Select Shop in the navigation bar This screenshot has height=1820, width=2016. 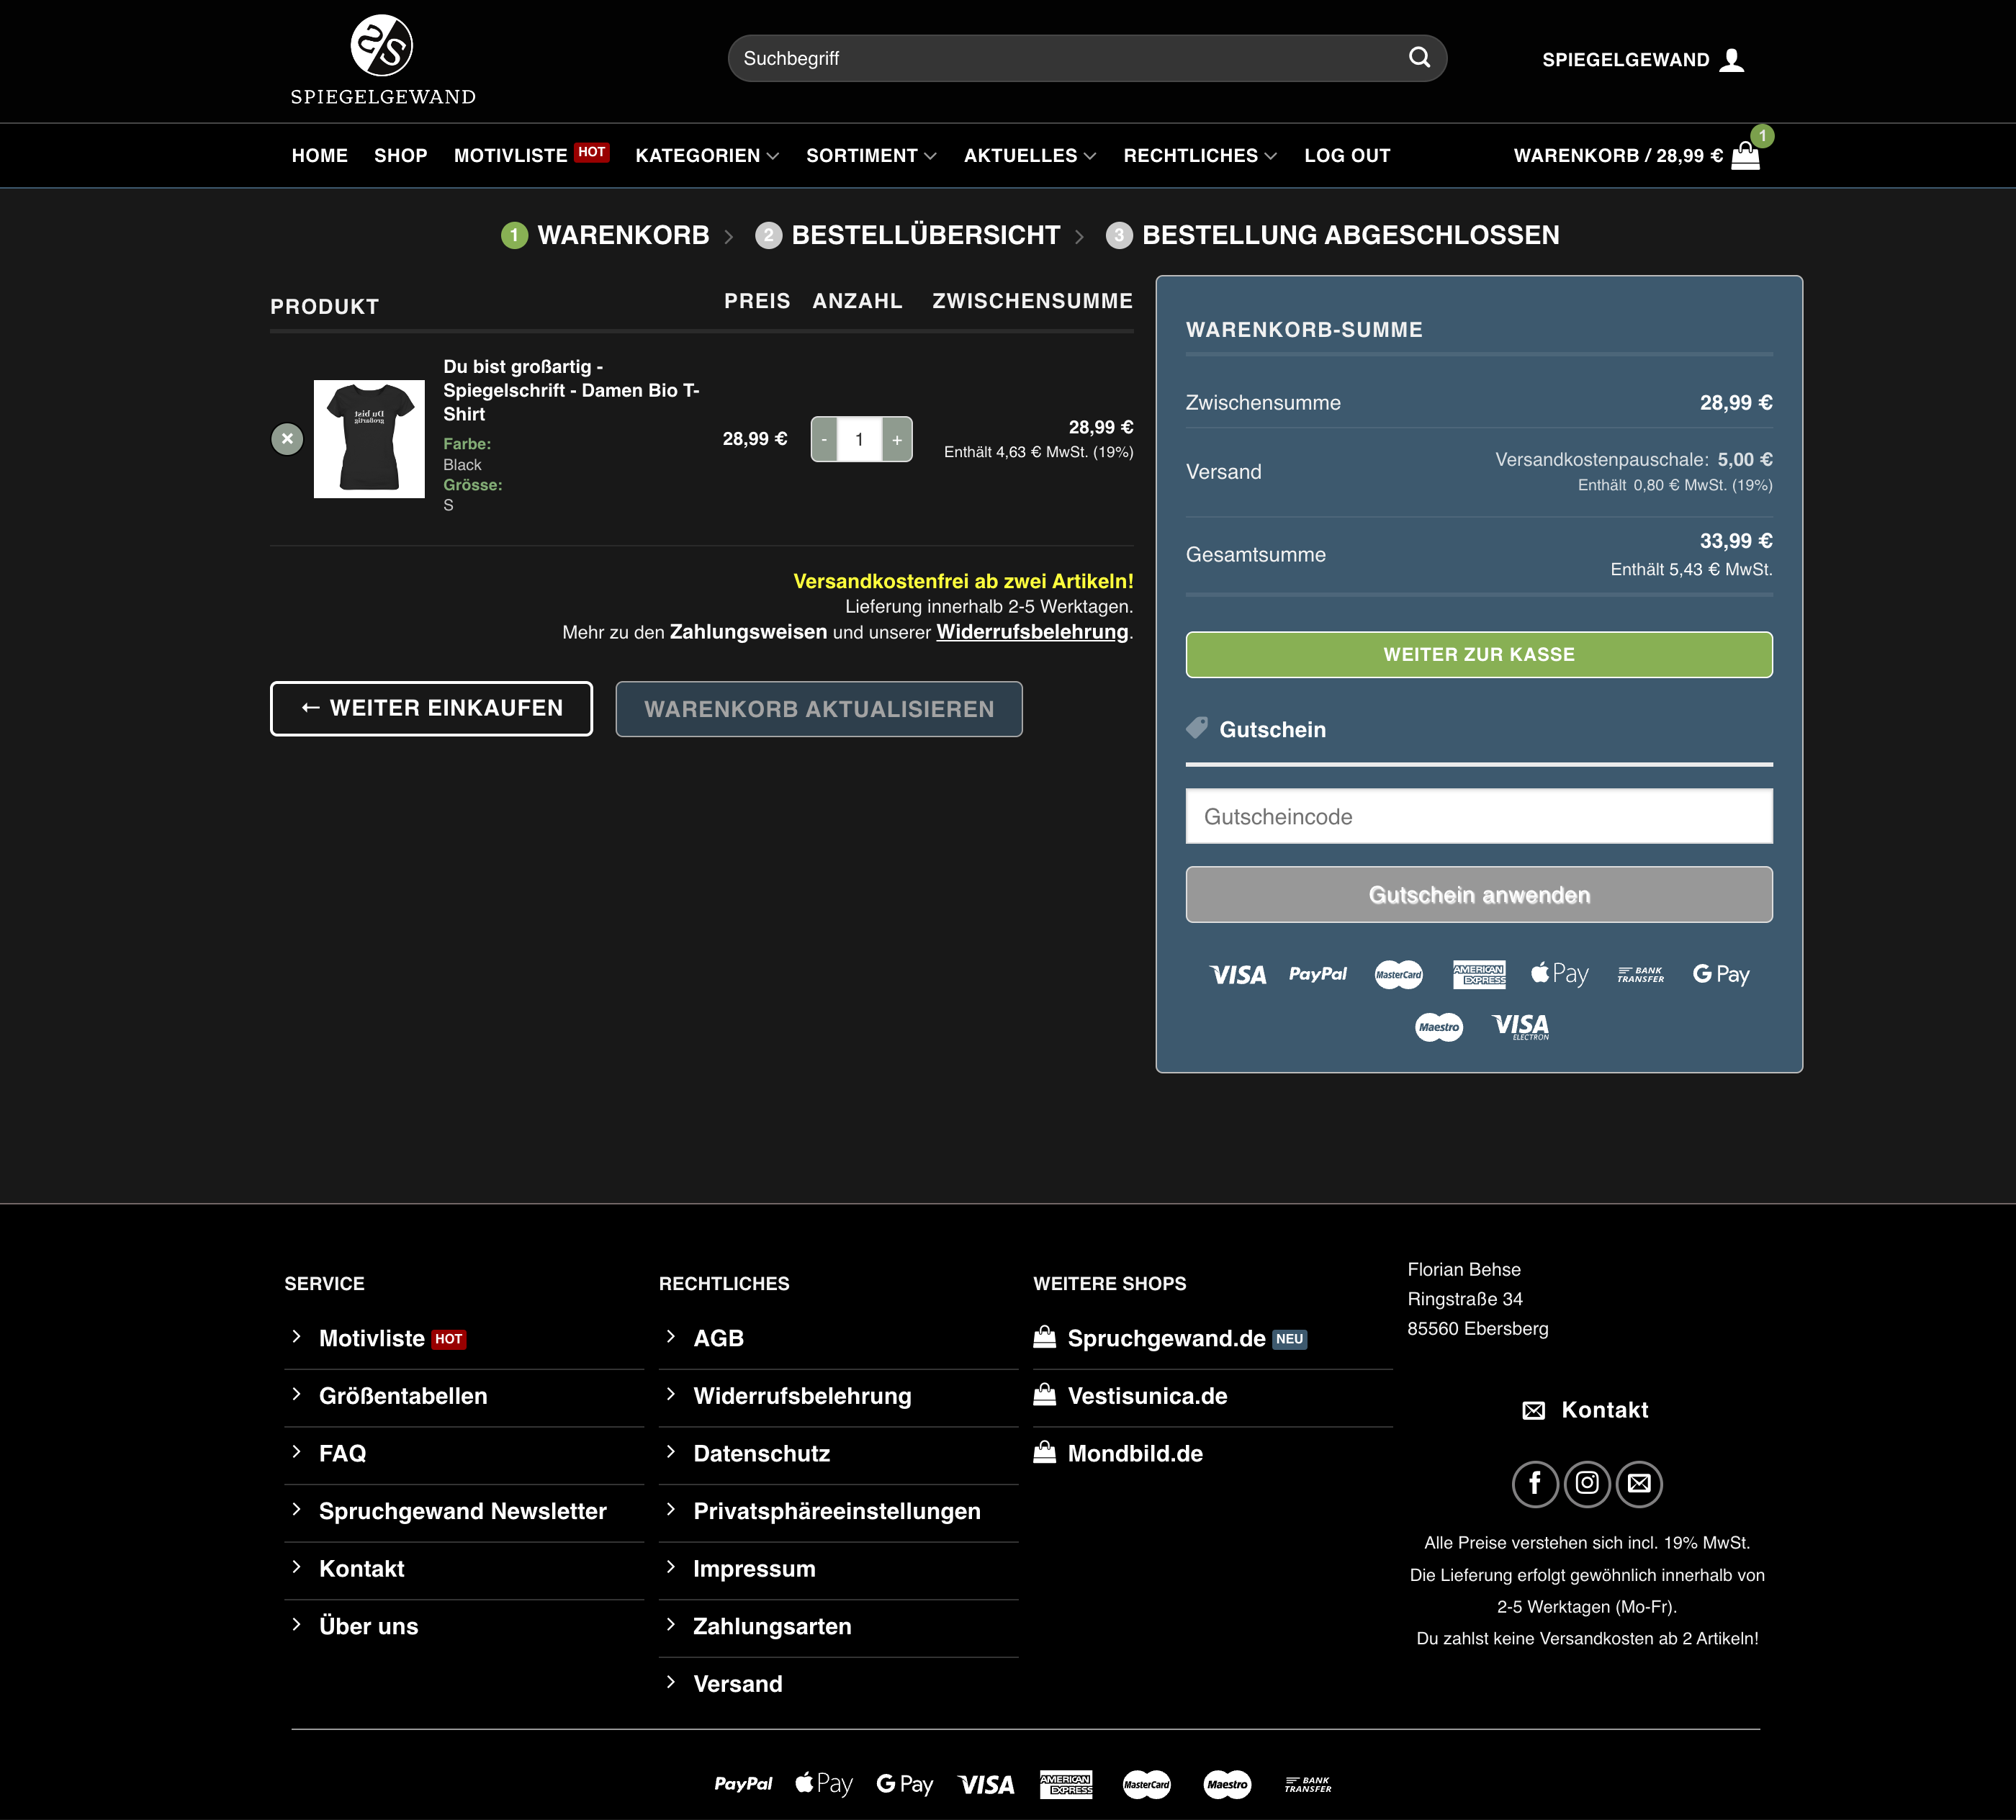pyautogui.click(x=400, y=156)
